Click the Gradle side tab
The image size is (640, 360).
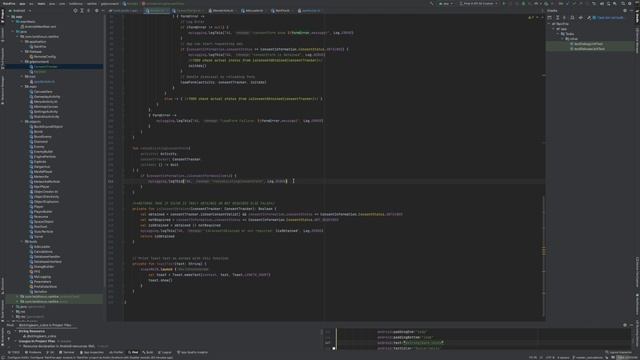coord(637,16)
